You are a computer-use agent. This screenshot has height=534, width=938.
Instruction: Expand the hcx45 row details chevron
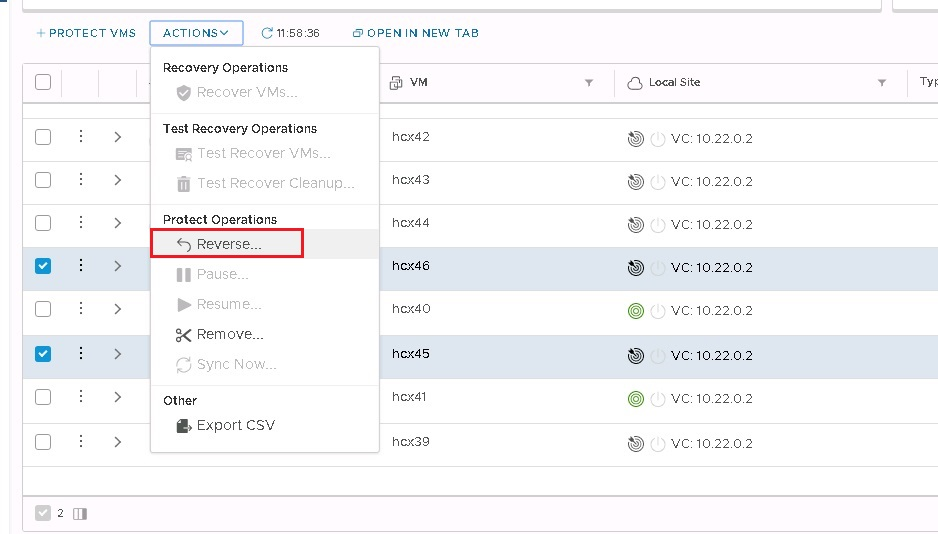[117, 354]
